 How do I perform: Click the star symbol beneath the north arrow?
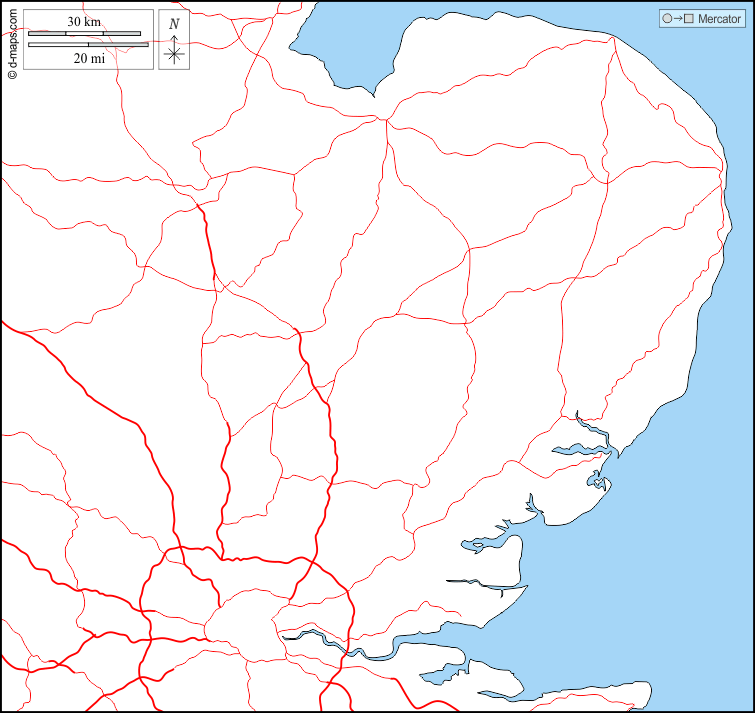click(174, 54)
